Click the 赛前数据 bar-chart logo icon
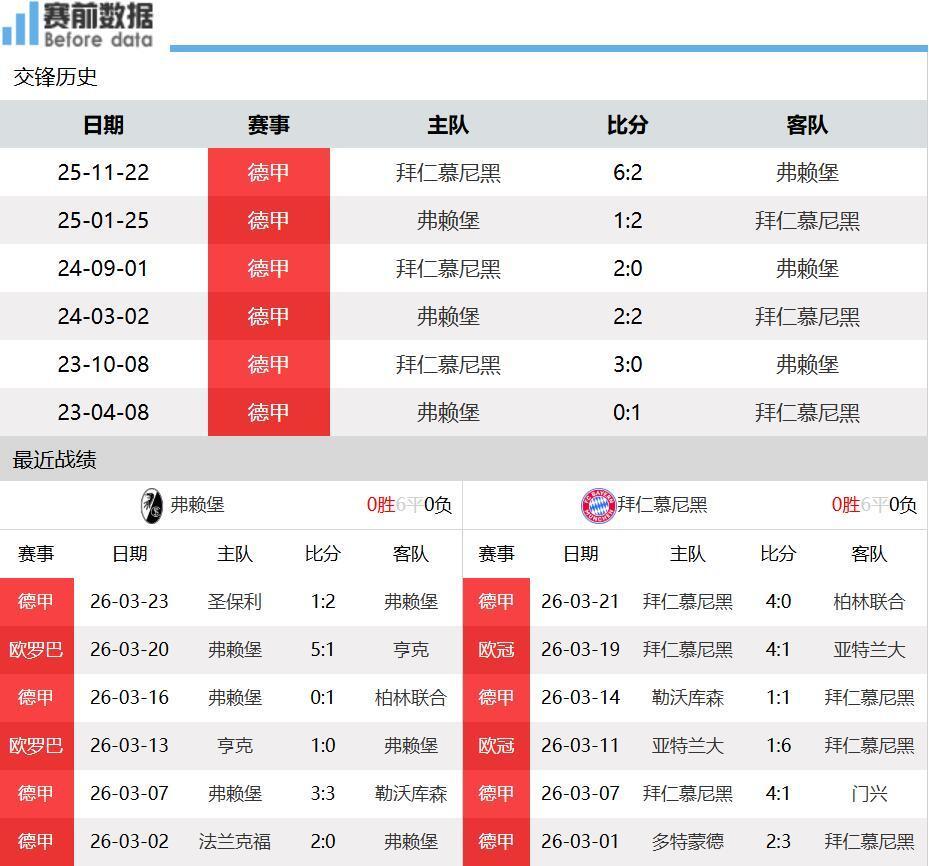 pos(20,25)
